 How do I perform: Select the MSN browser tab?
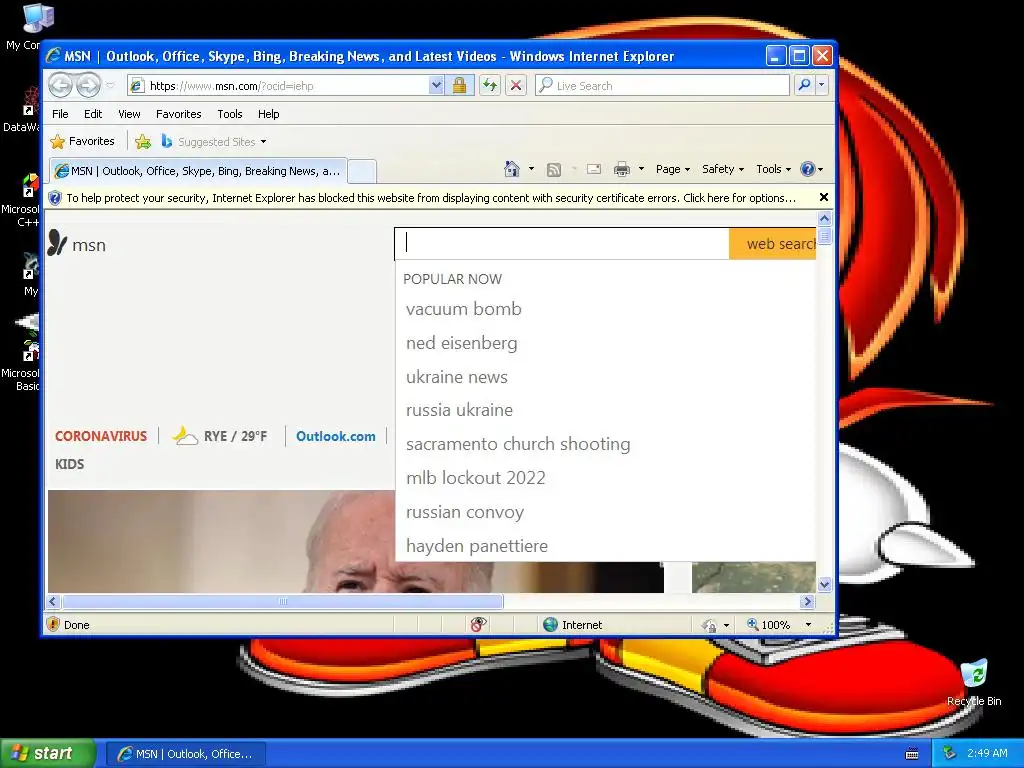coord(198,171)
